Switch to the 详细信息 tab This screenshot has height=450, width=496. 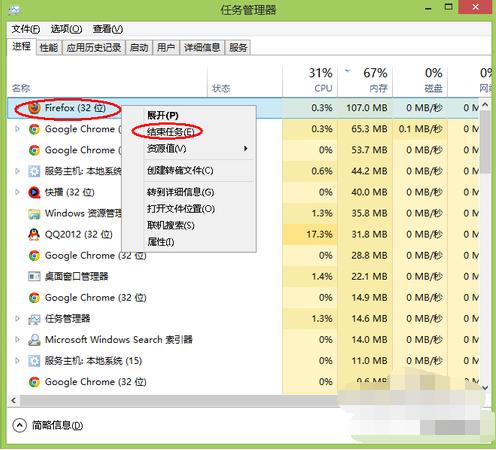pyautogui.click(x=202, y=48)
